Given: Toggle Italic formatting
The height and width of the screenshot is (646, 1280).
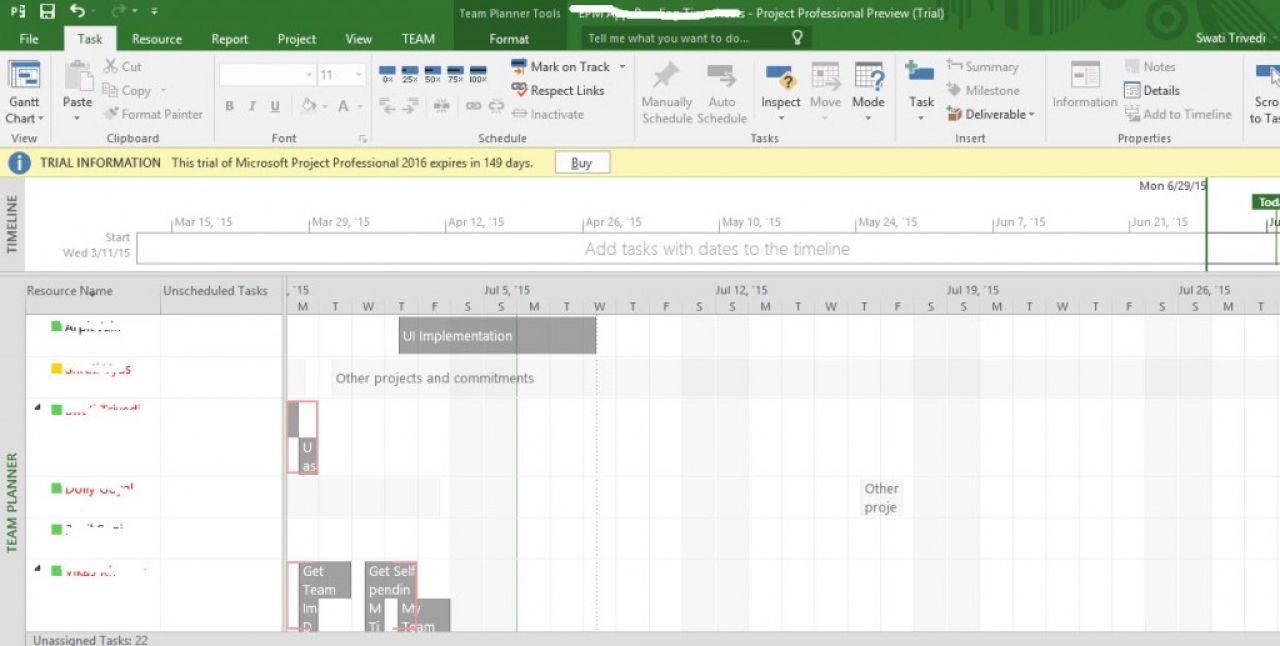Looking at the screenshot, I should 252,106.
